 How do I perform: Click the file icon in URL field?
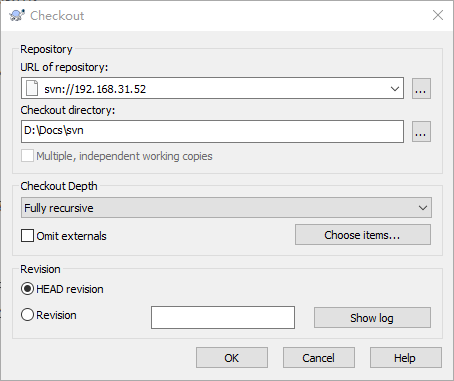click(x=32, y=88)
